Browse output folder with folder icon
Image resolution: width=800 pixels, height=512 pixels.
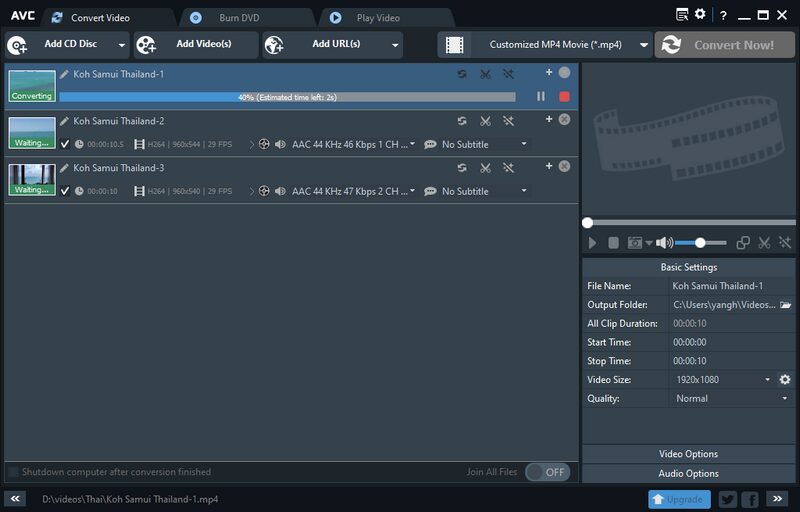(x=786, y=305)
